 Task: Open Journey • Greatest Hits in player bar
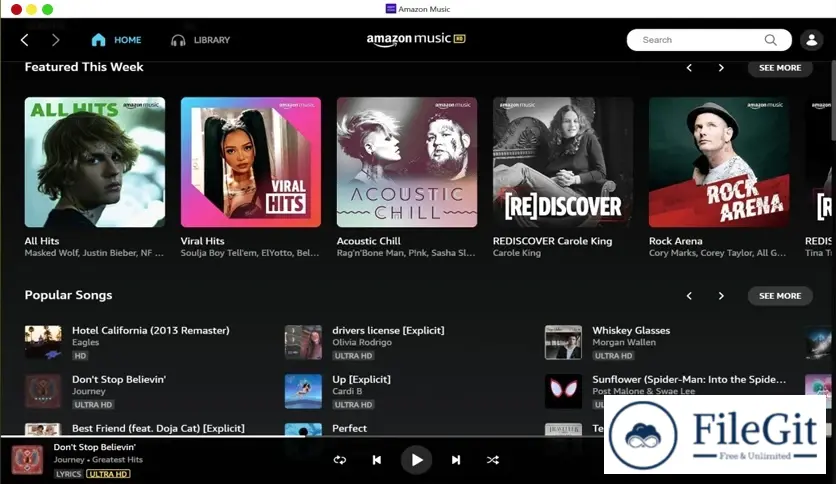click(x=98, y=459)
